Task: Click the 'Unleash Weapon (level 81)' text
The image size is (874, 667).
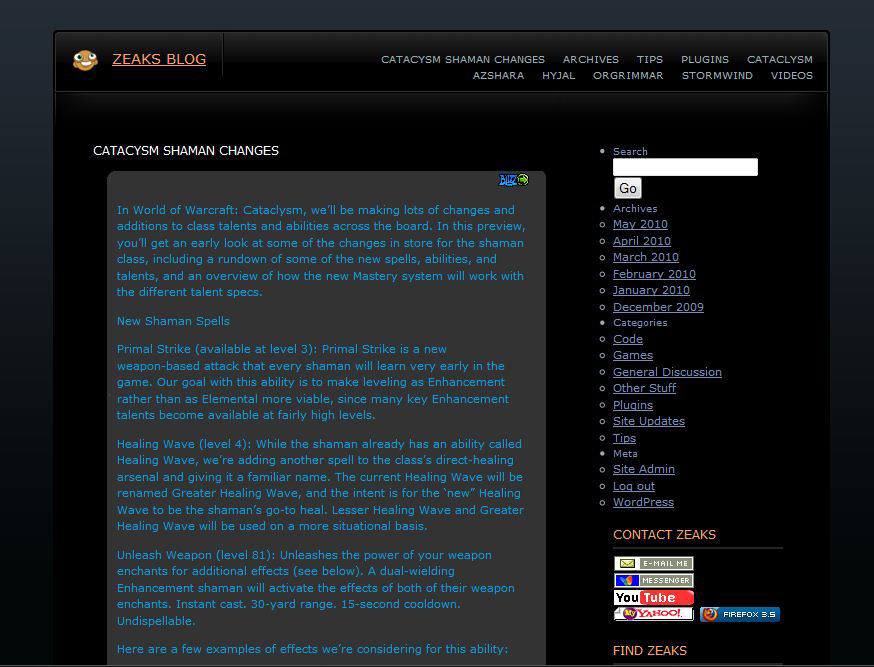Action: pyautogui.click(x=196, y=555)
